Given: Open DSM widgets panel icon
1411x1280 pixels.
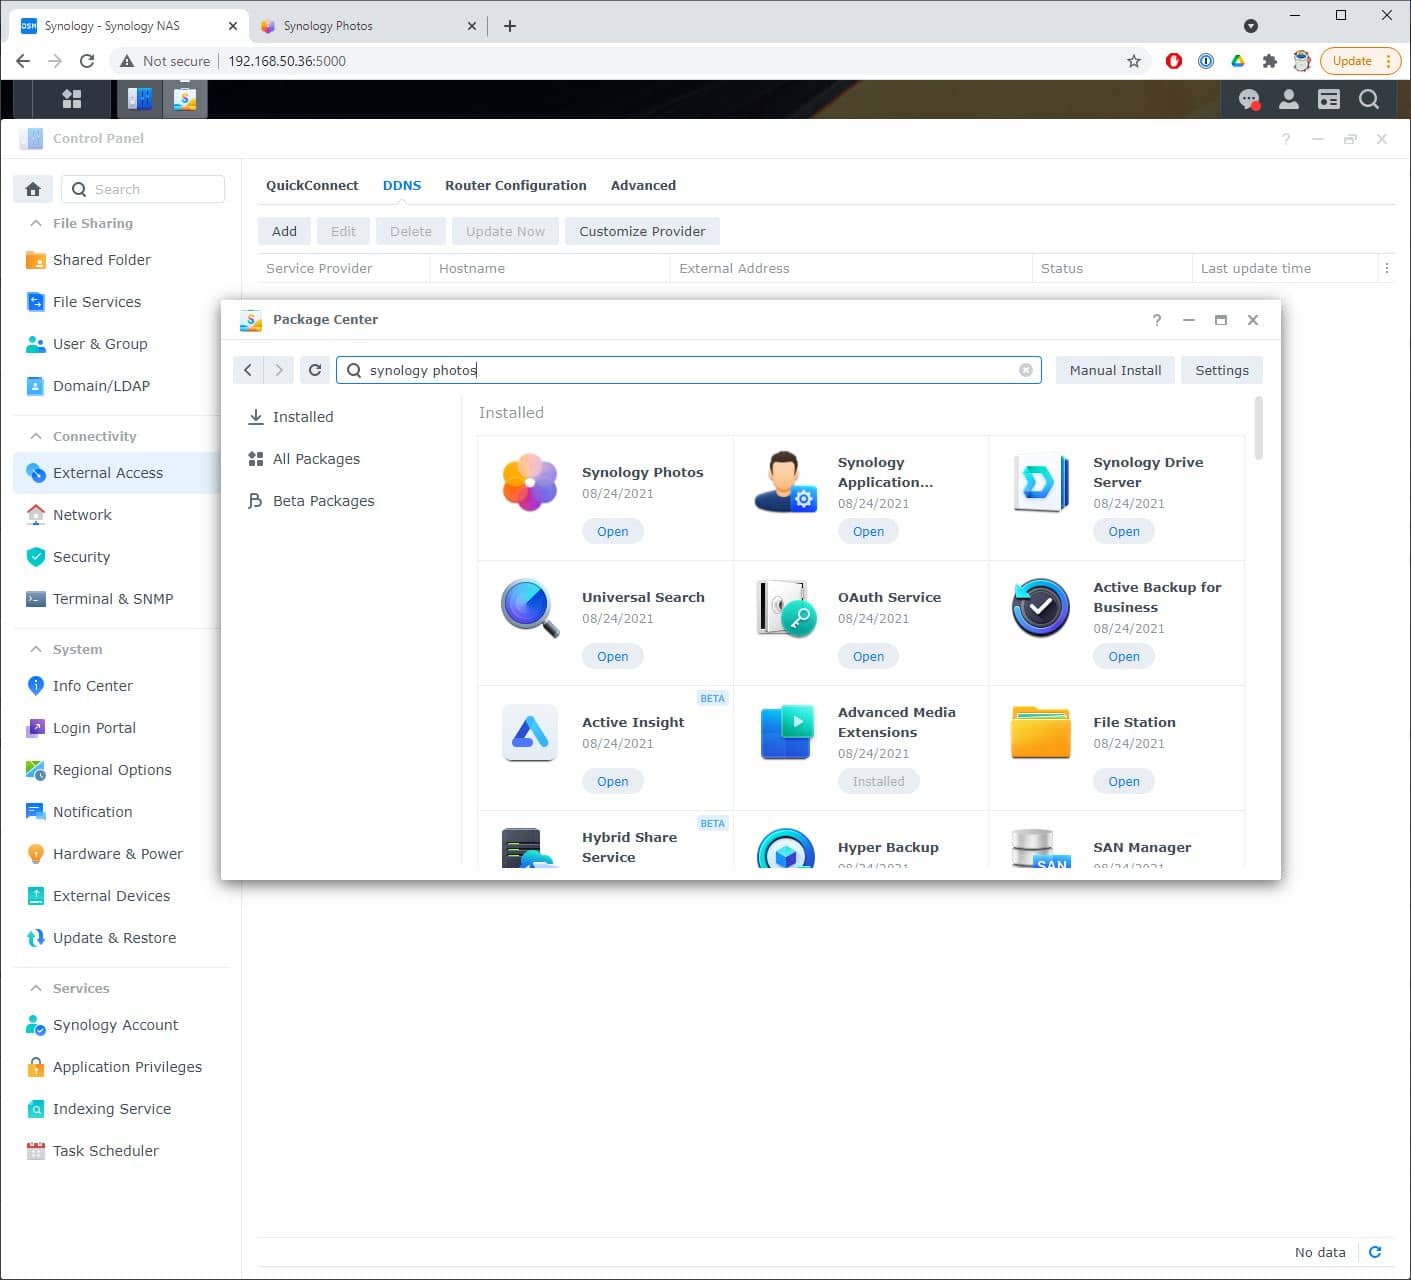Looking at the screenshot, I should click(x=1329, y=99).
